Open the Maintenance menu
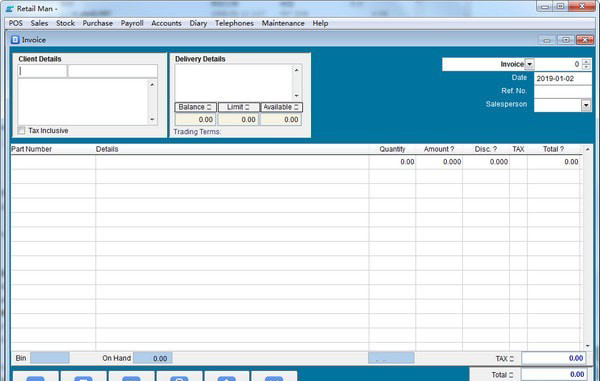600x381 pixels. (283, 23)
